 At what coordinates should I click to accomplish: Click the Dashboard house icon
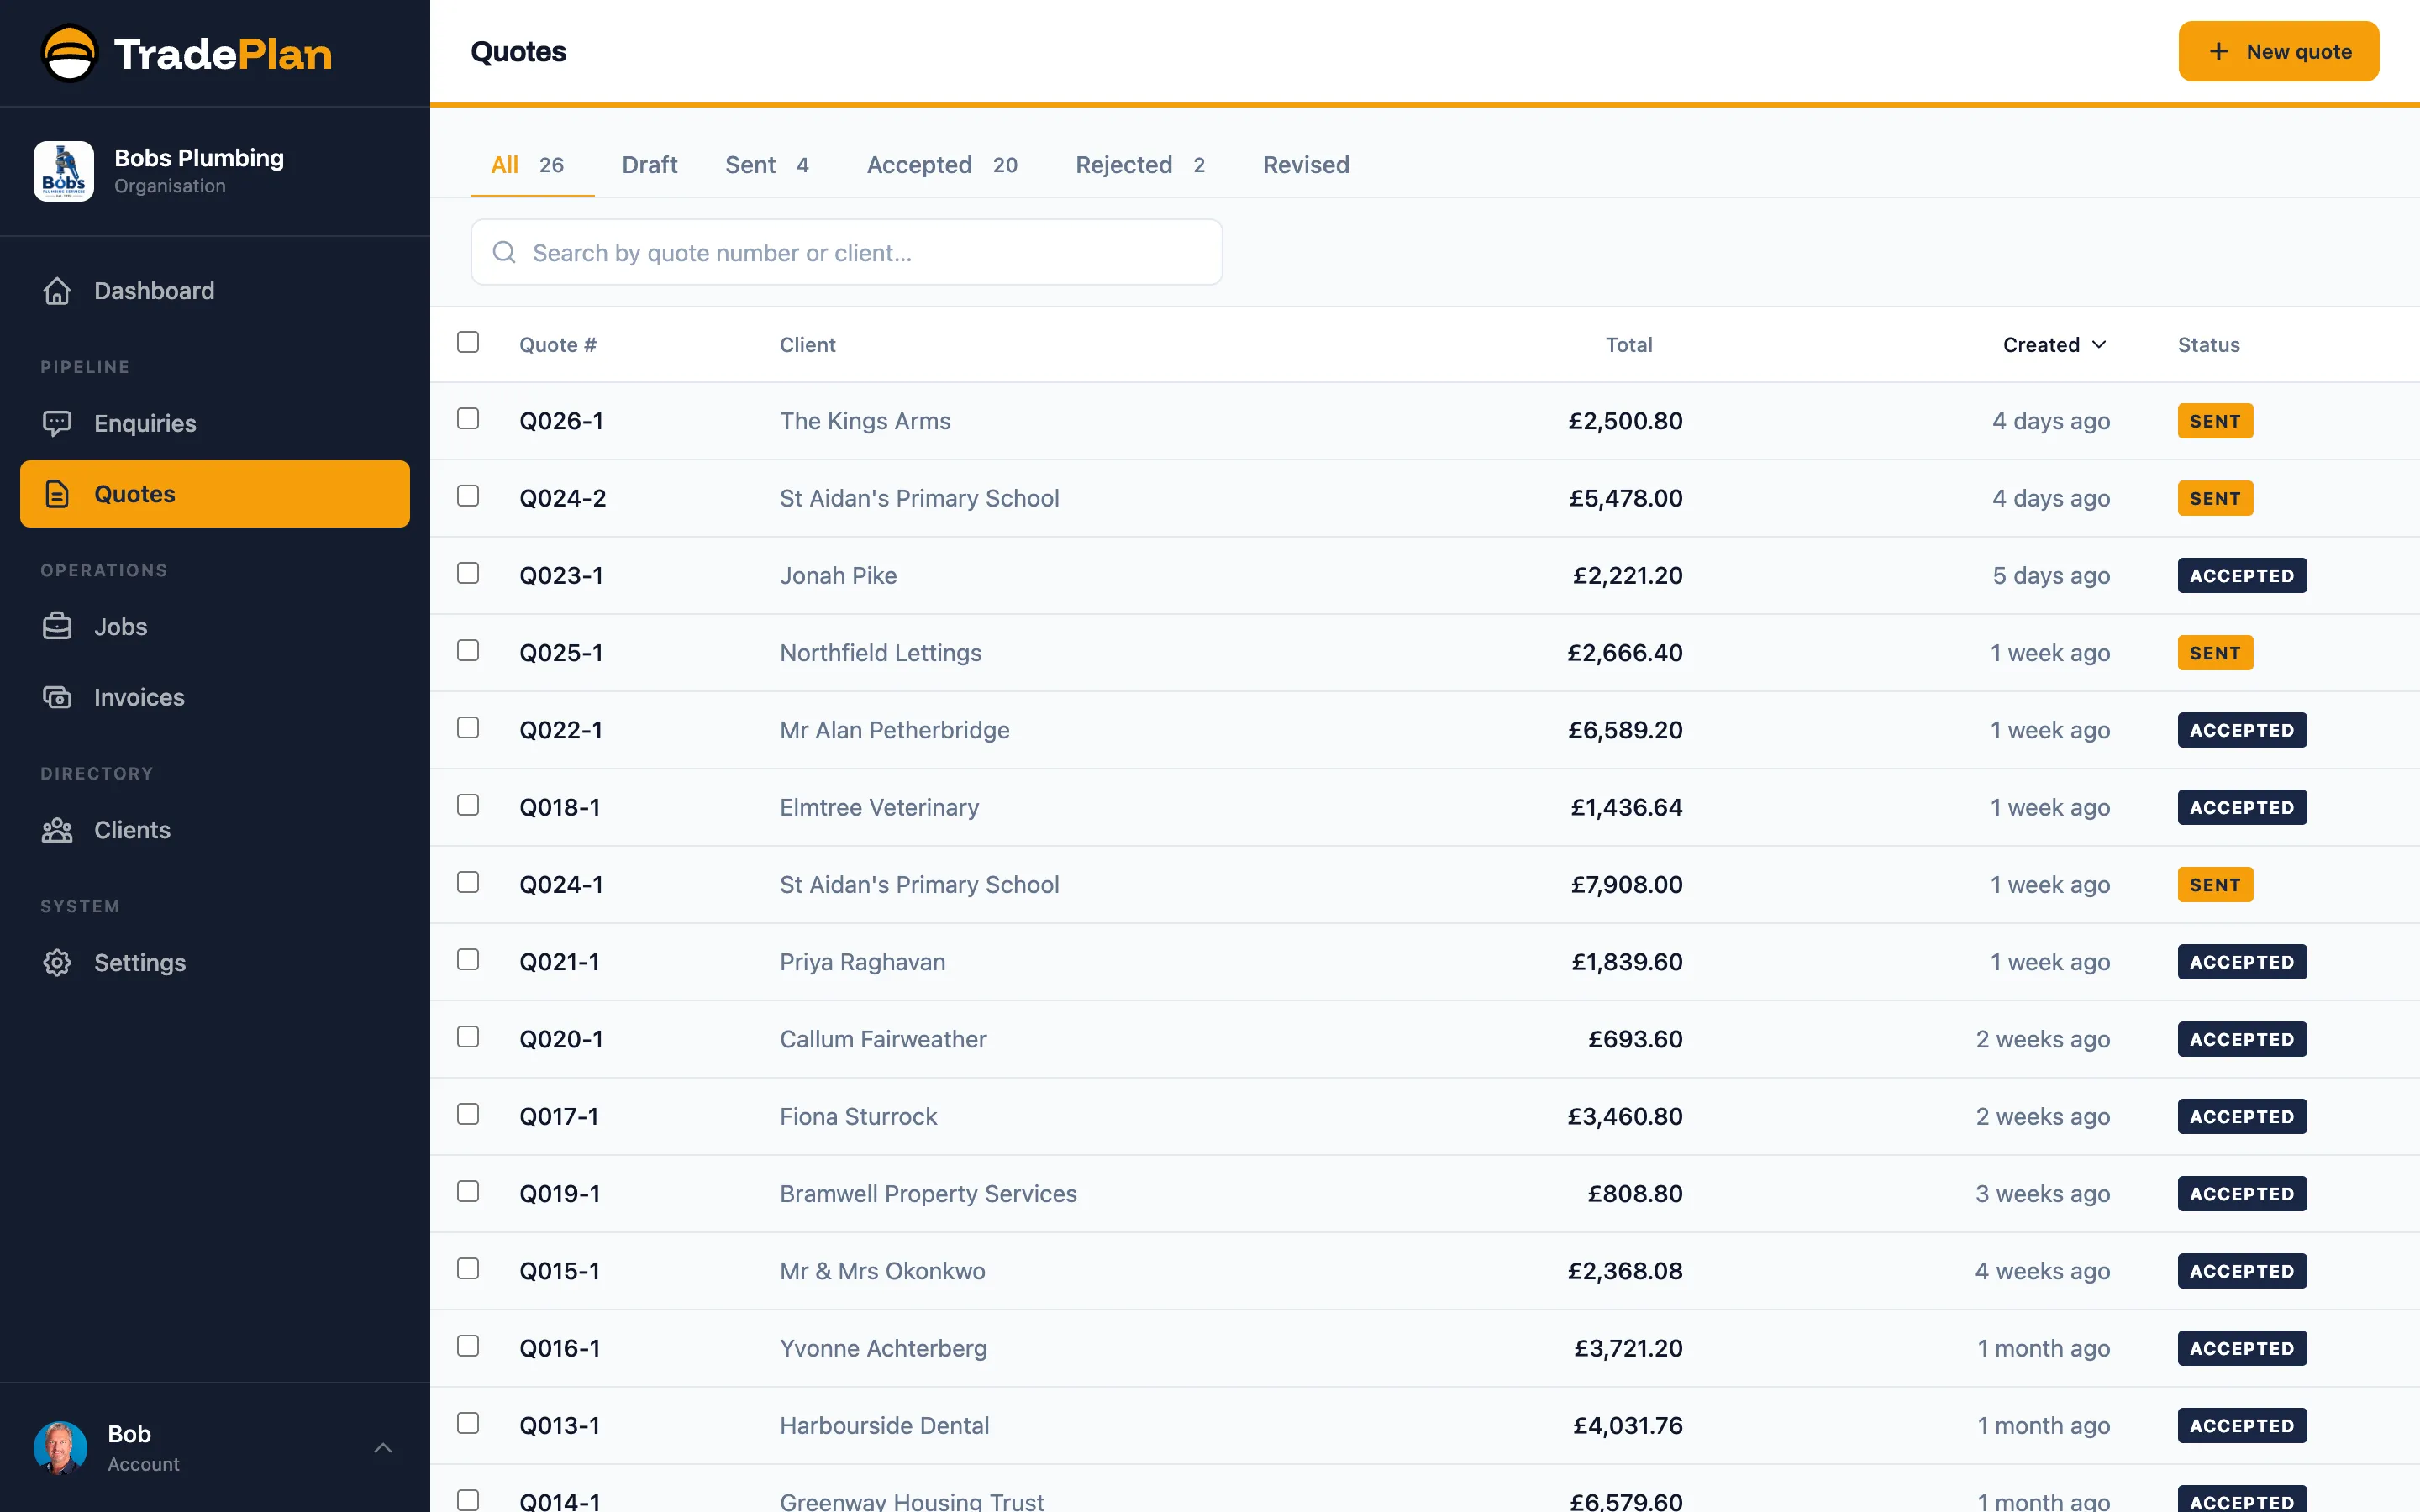tap(57, 291)
